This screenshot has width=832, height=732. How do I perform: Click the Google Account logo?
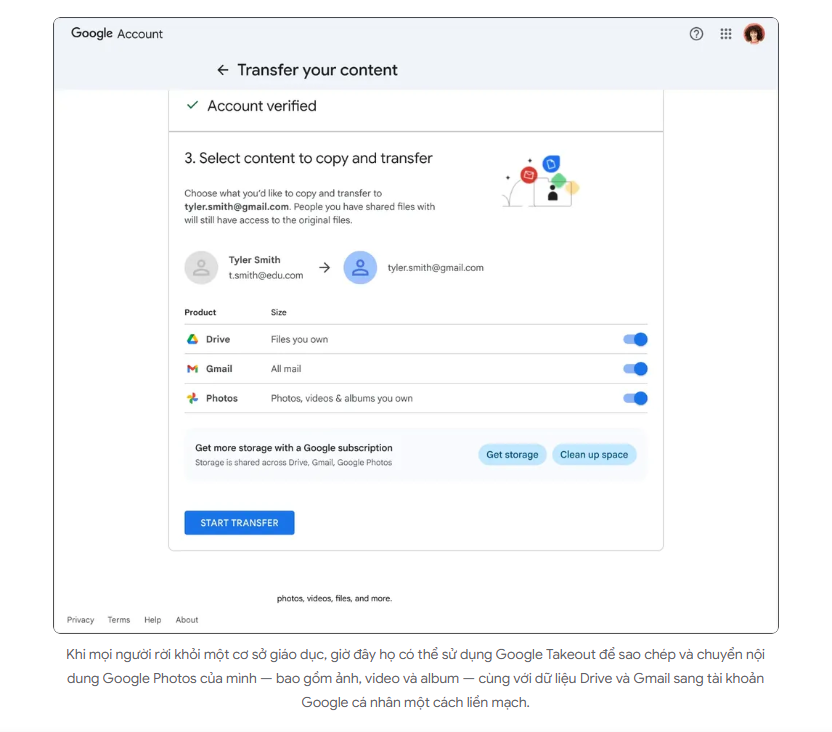tap(117, 34)
